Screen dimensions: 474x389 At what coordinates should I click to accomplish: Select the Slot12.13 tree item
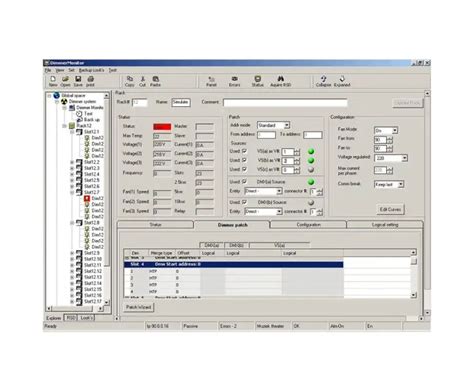click(93, 277)
